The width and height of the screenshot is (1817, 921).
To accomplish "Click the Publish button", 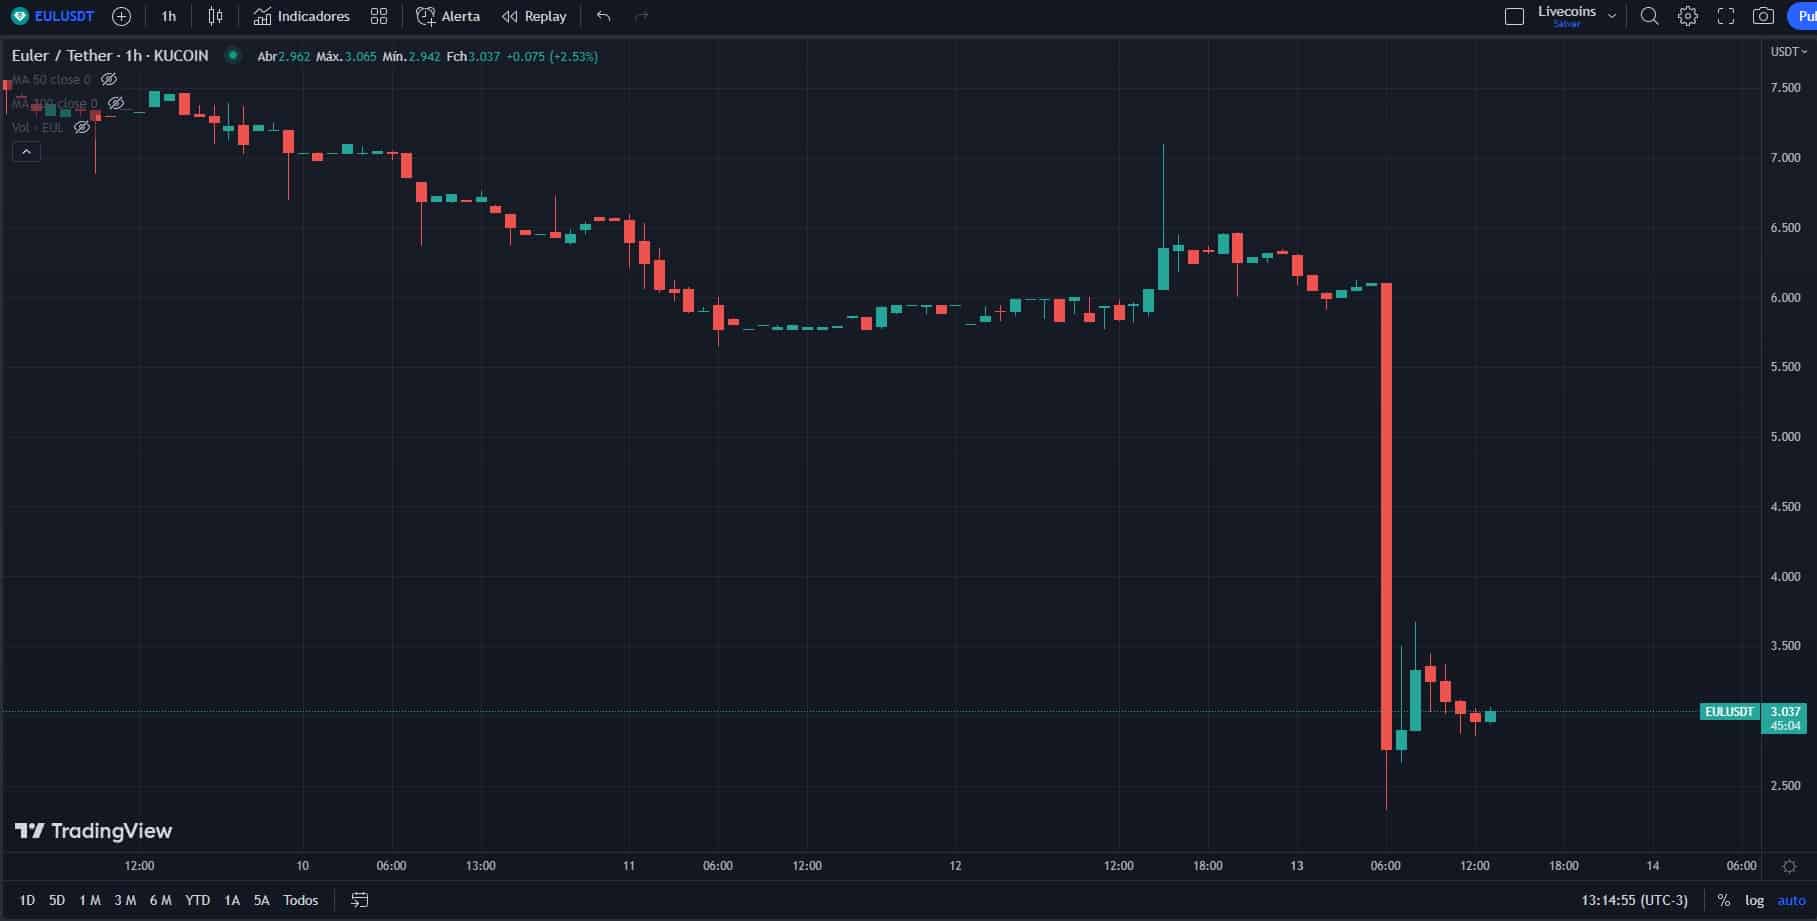I will (1802, 16).
